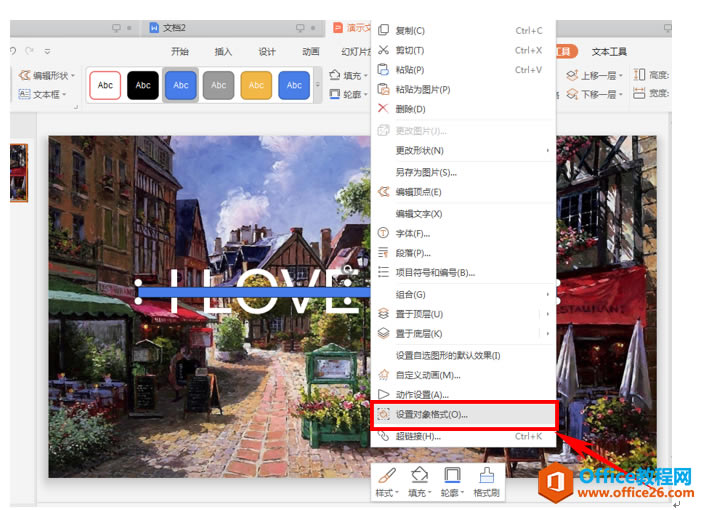Click the Paragraph (段落) icon
Image resolution: width=701 pixels, height=510 pixels.
[x=383, y=253]
